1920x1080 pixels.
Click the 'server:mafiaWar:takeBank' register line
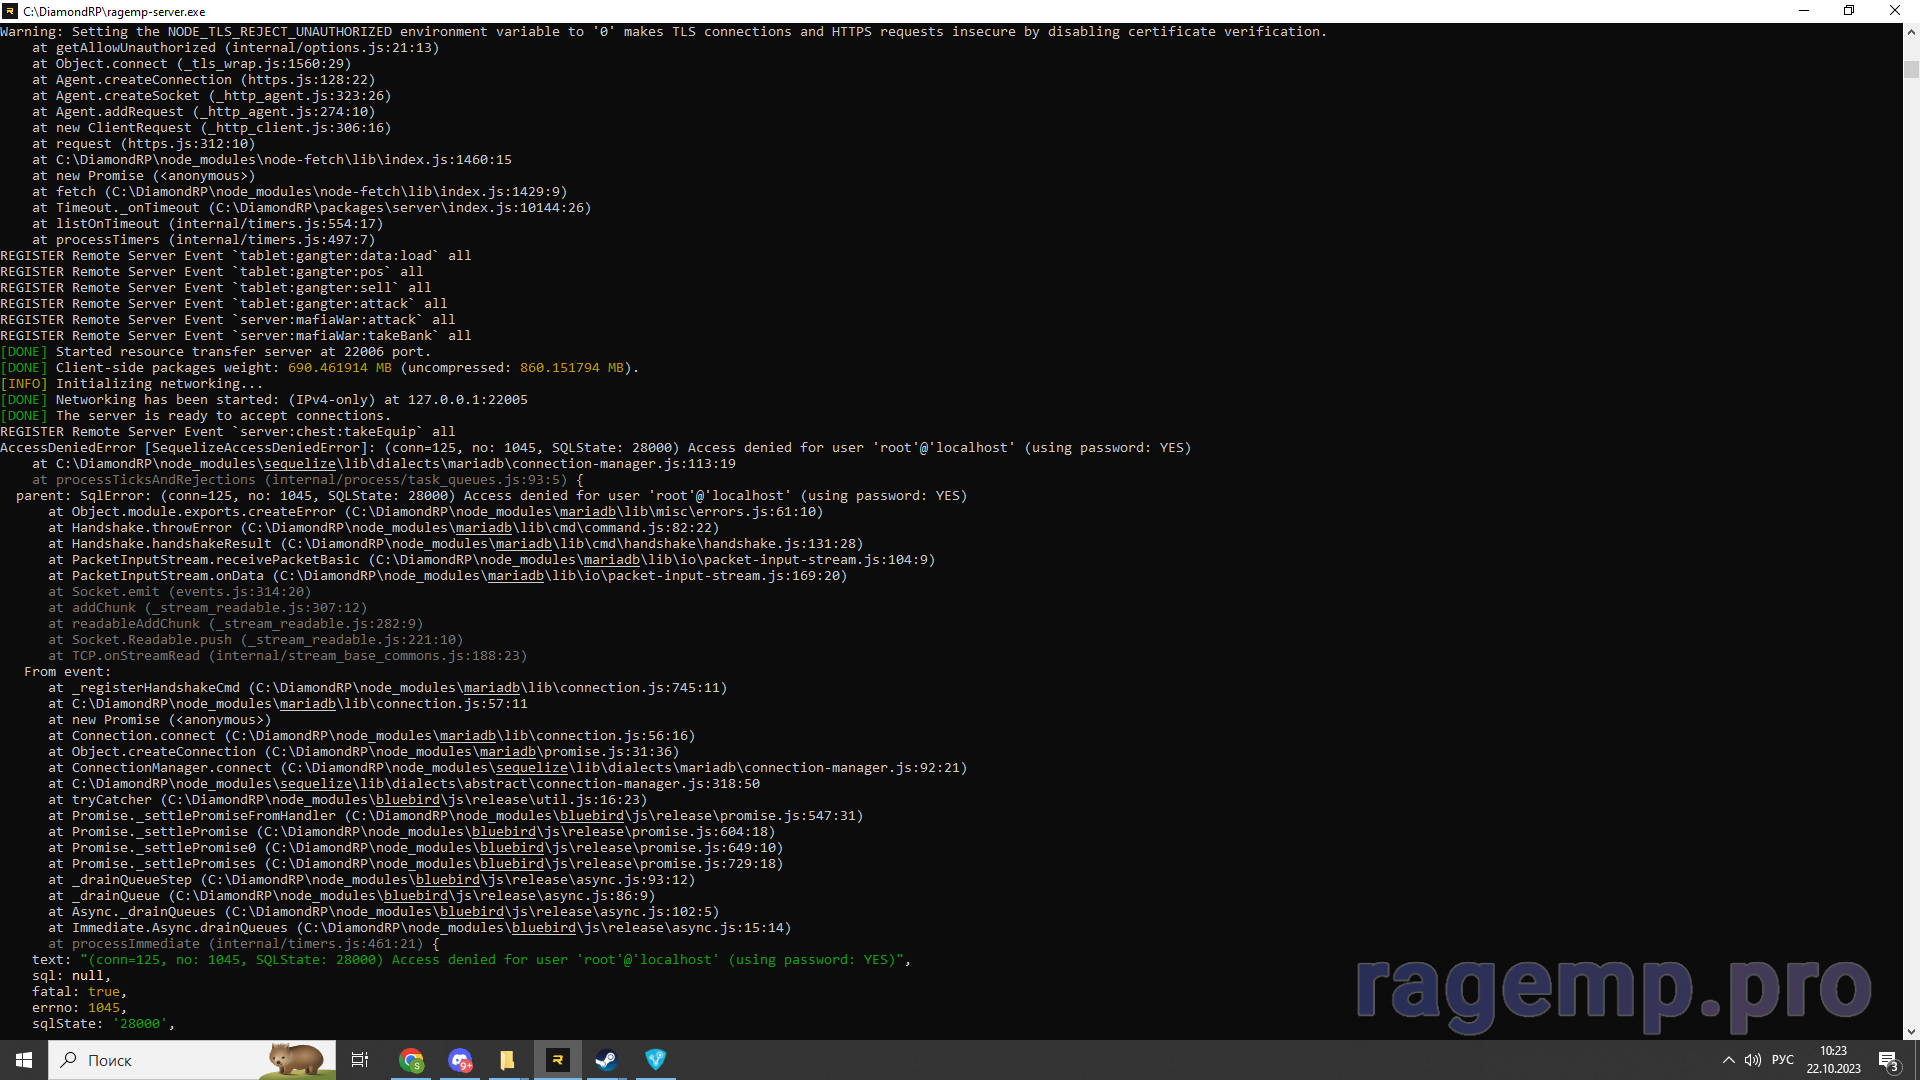[236, 336]
